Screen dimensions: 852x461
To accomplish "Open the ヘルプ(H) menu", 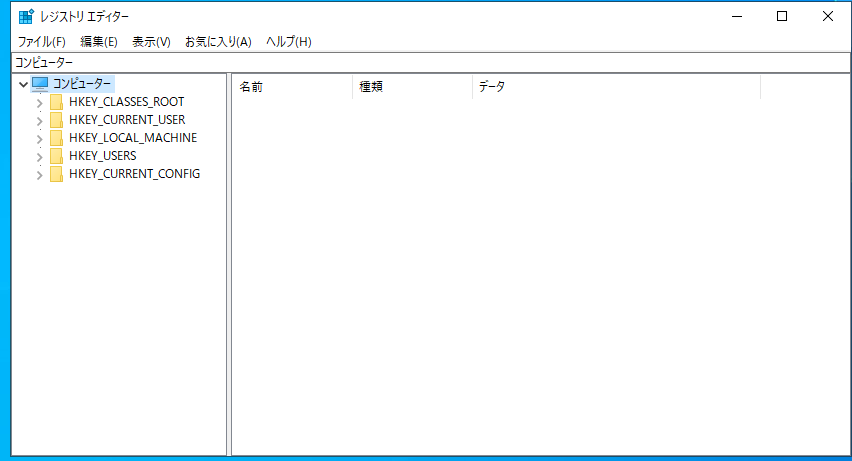I will (289, 42).
